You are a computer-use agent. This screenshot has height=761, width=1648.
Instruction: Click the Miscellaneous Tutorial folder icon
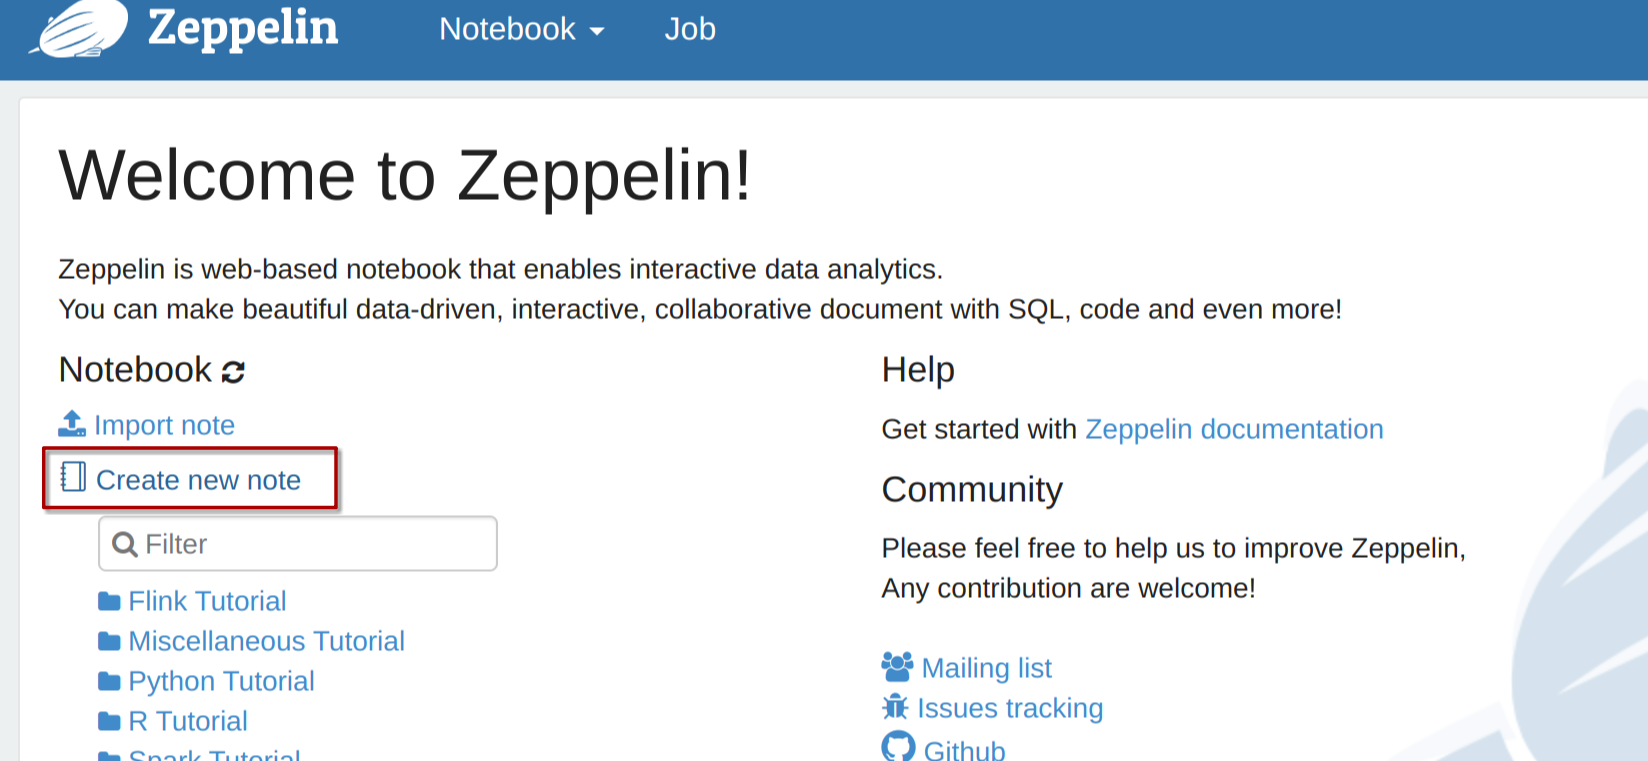(109, 641)
